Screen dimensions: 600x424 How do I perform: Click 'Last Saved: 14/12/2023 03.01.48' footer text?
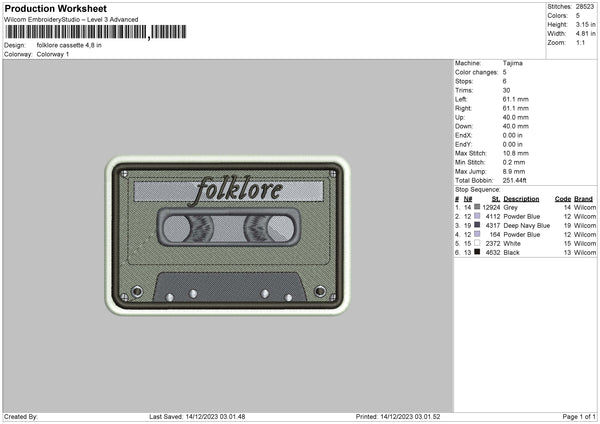pos(197,416)
